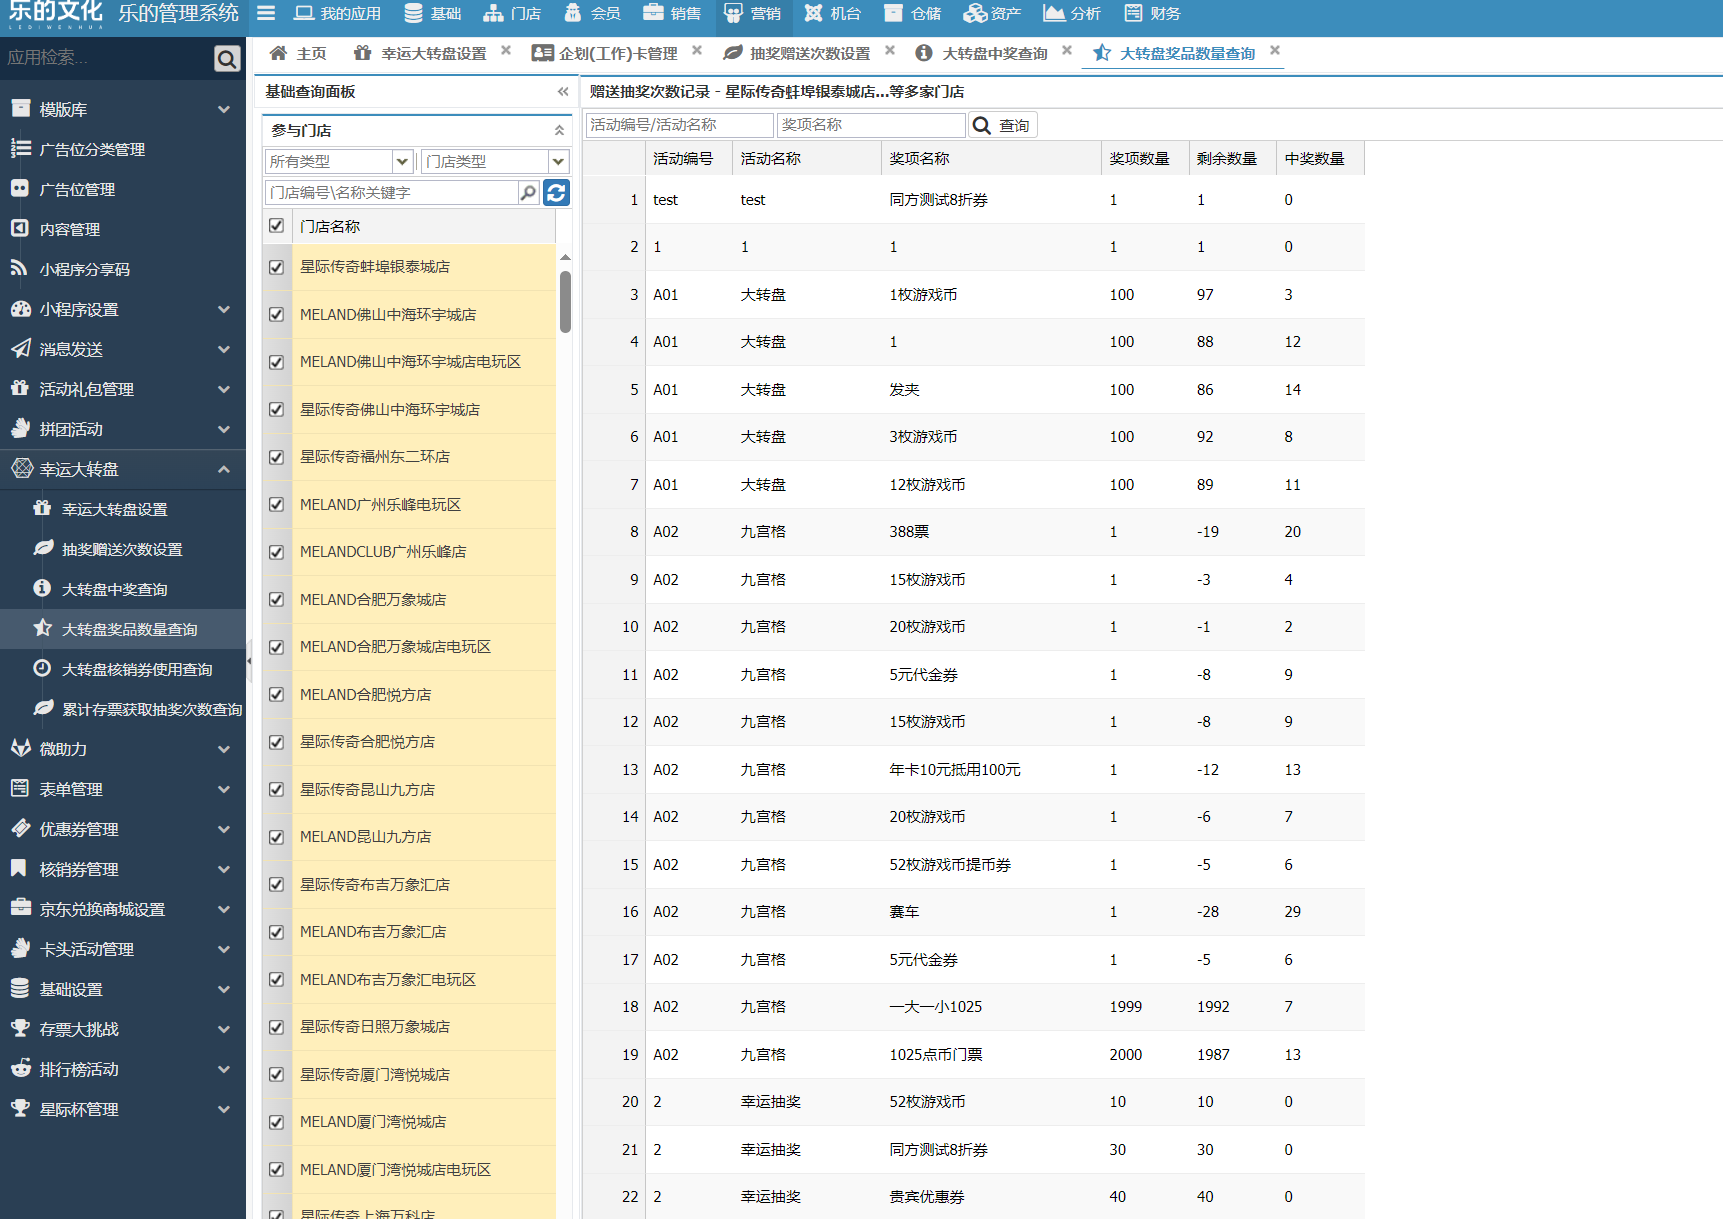Open 抽奖赠送次数设置 in sidebar

click(122, 549)
